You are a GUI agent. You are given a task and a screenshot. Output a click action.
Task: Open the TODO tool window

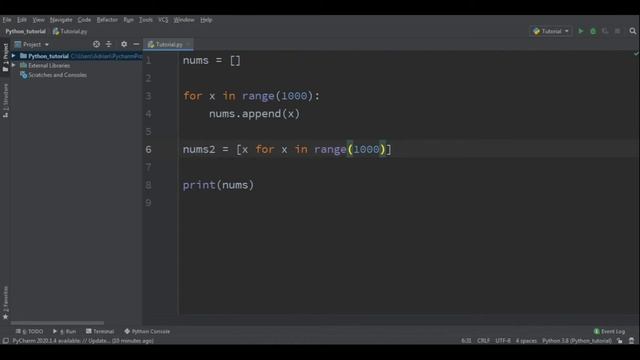coord(29,331)
